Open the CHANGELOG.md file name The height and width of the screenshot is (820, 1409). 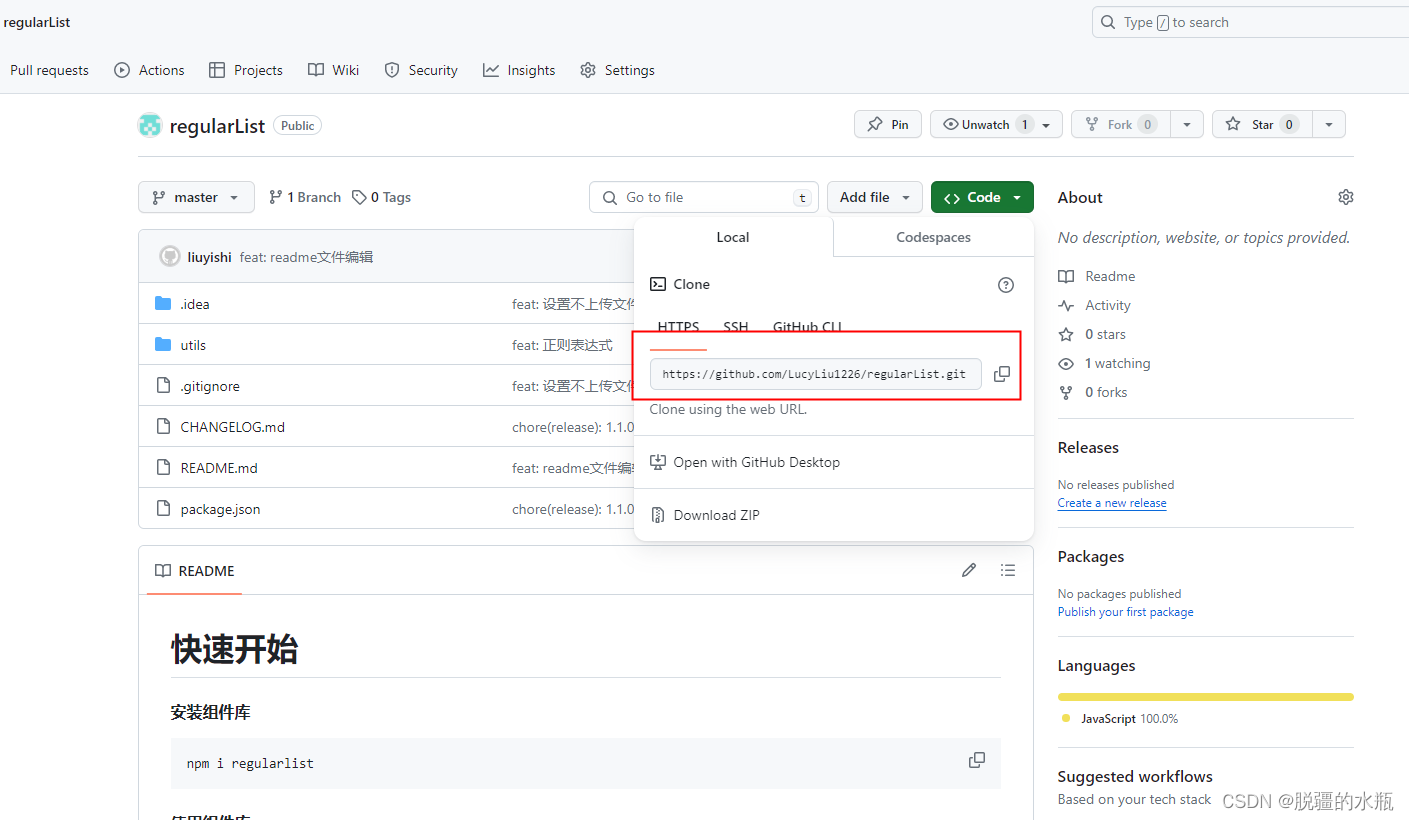click(232, 426)
